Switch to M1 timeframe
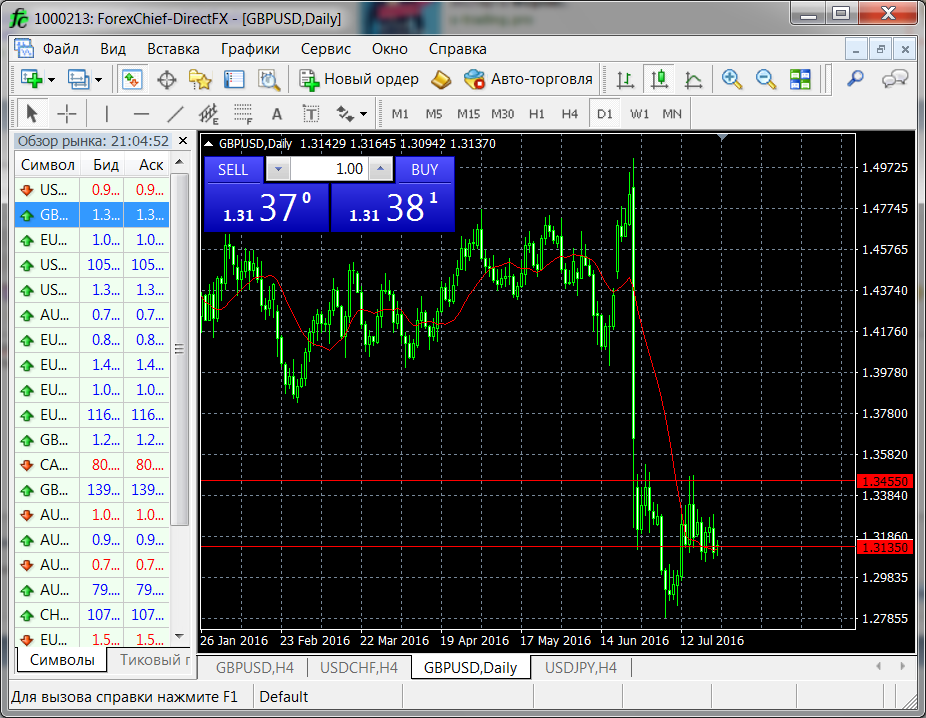Screen dimensions: 926x718 (400, 114)
